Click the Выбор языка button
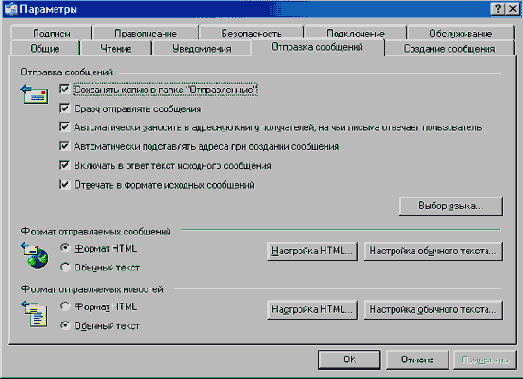 [451, 206]
